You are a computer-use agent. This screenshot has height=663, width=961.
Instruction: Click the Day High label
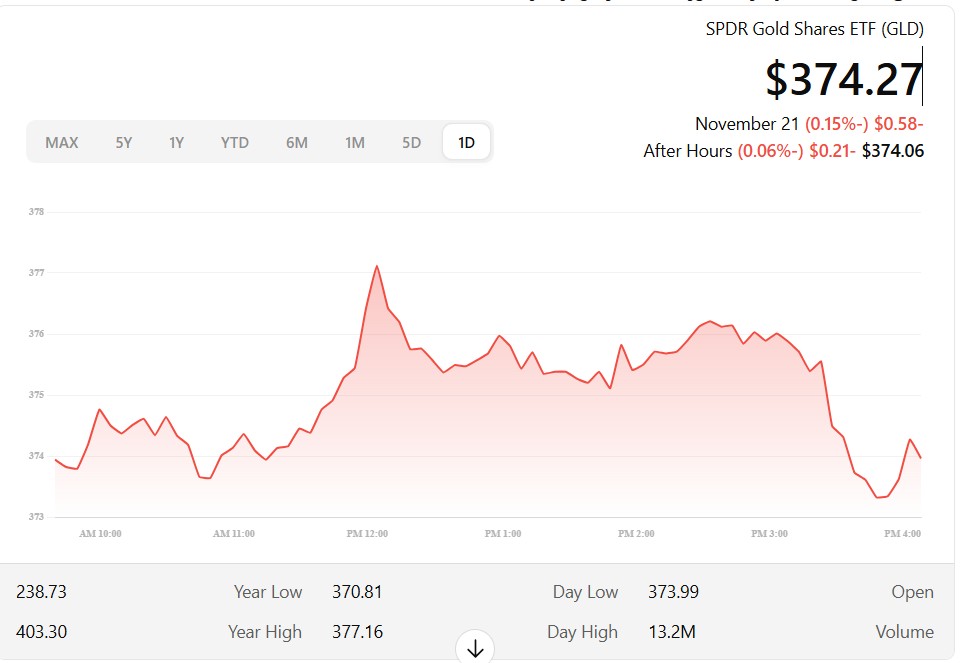(582, 632)
